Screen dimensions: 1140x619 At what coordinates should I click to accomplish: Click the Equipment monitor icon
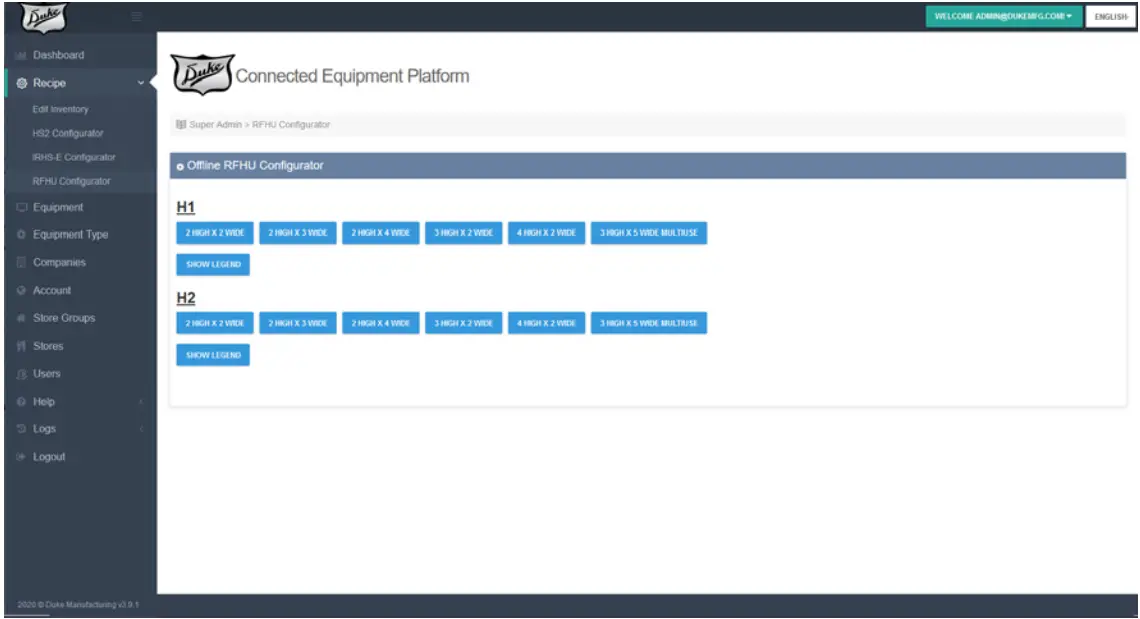coord(22,207)
